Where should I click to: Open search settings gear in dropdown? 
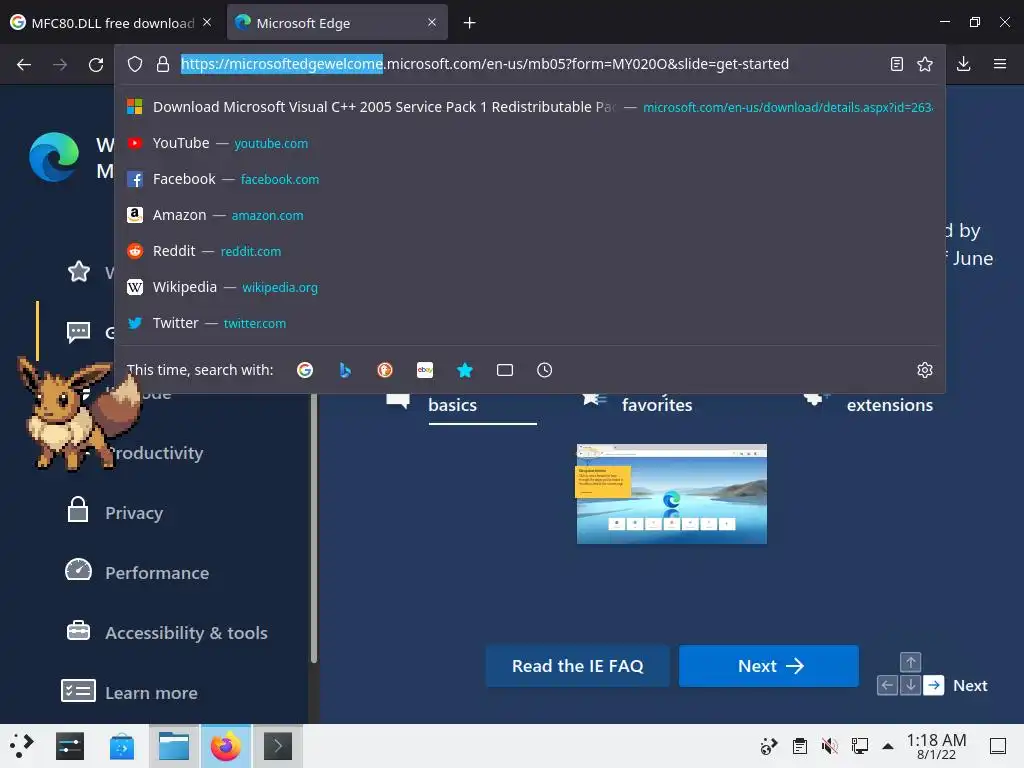tap(925, 370)
